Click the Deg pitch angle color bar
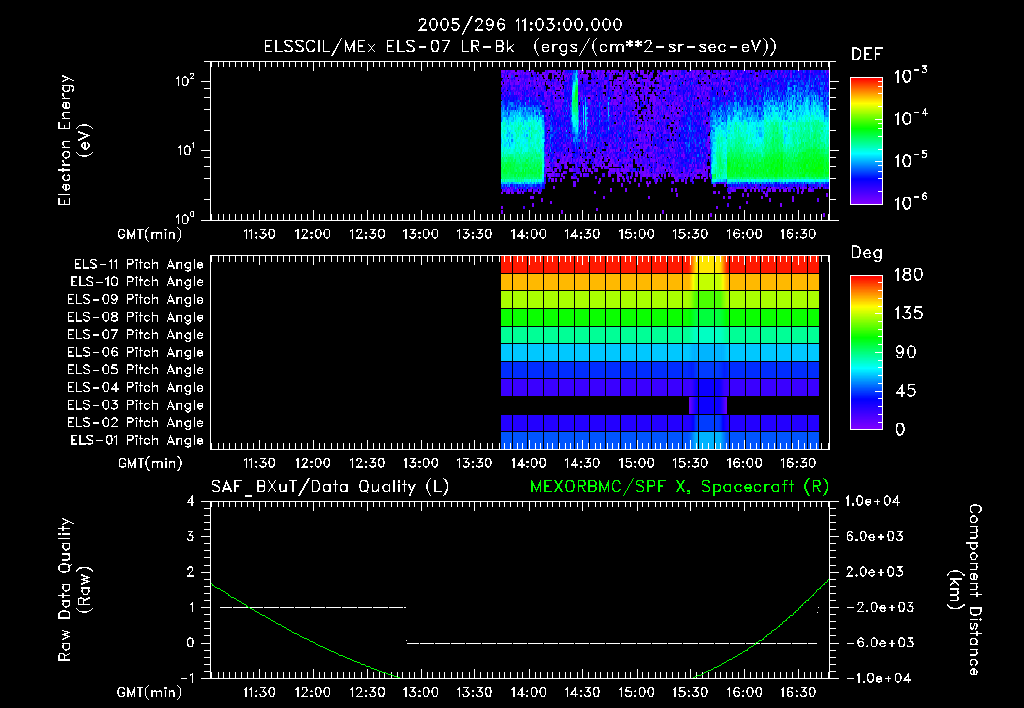This screenshot has width=1024, height=708. [866, 352]
